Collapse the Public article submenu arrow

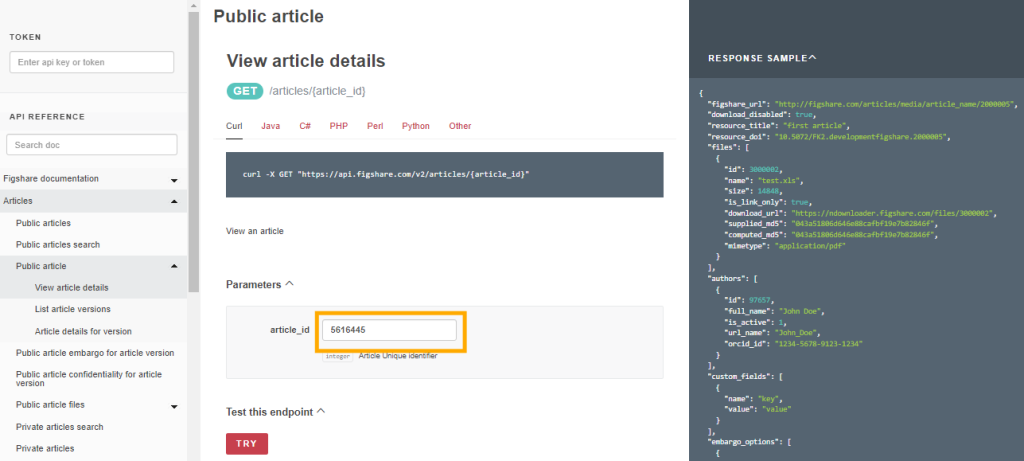pos(174,266)
